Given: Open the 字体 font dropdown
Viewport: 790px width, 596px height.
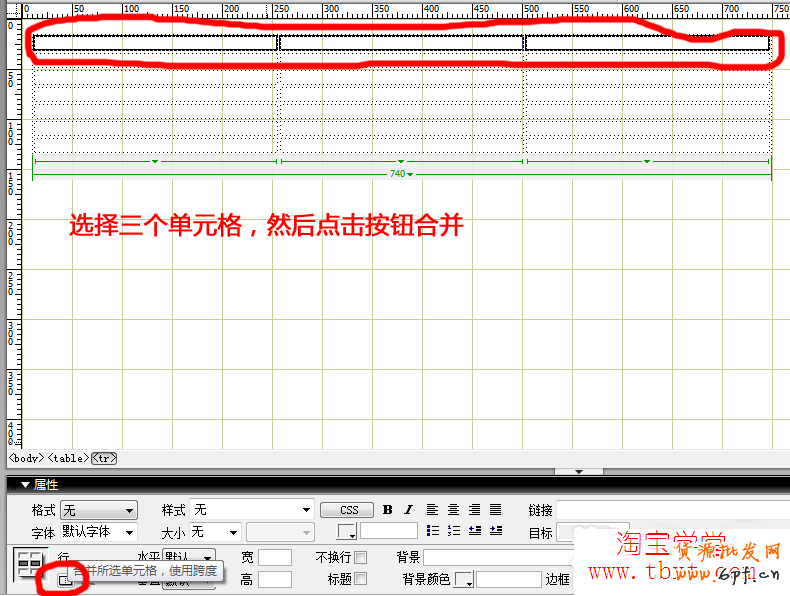Looking at the screenshot, I should pos(98,532).
